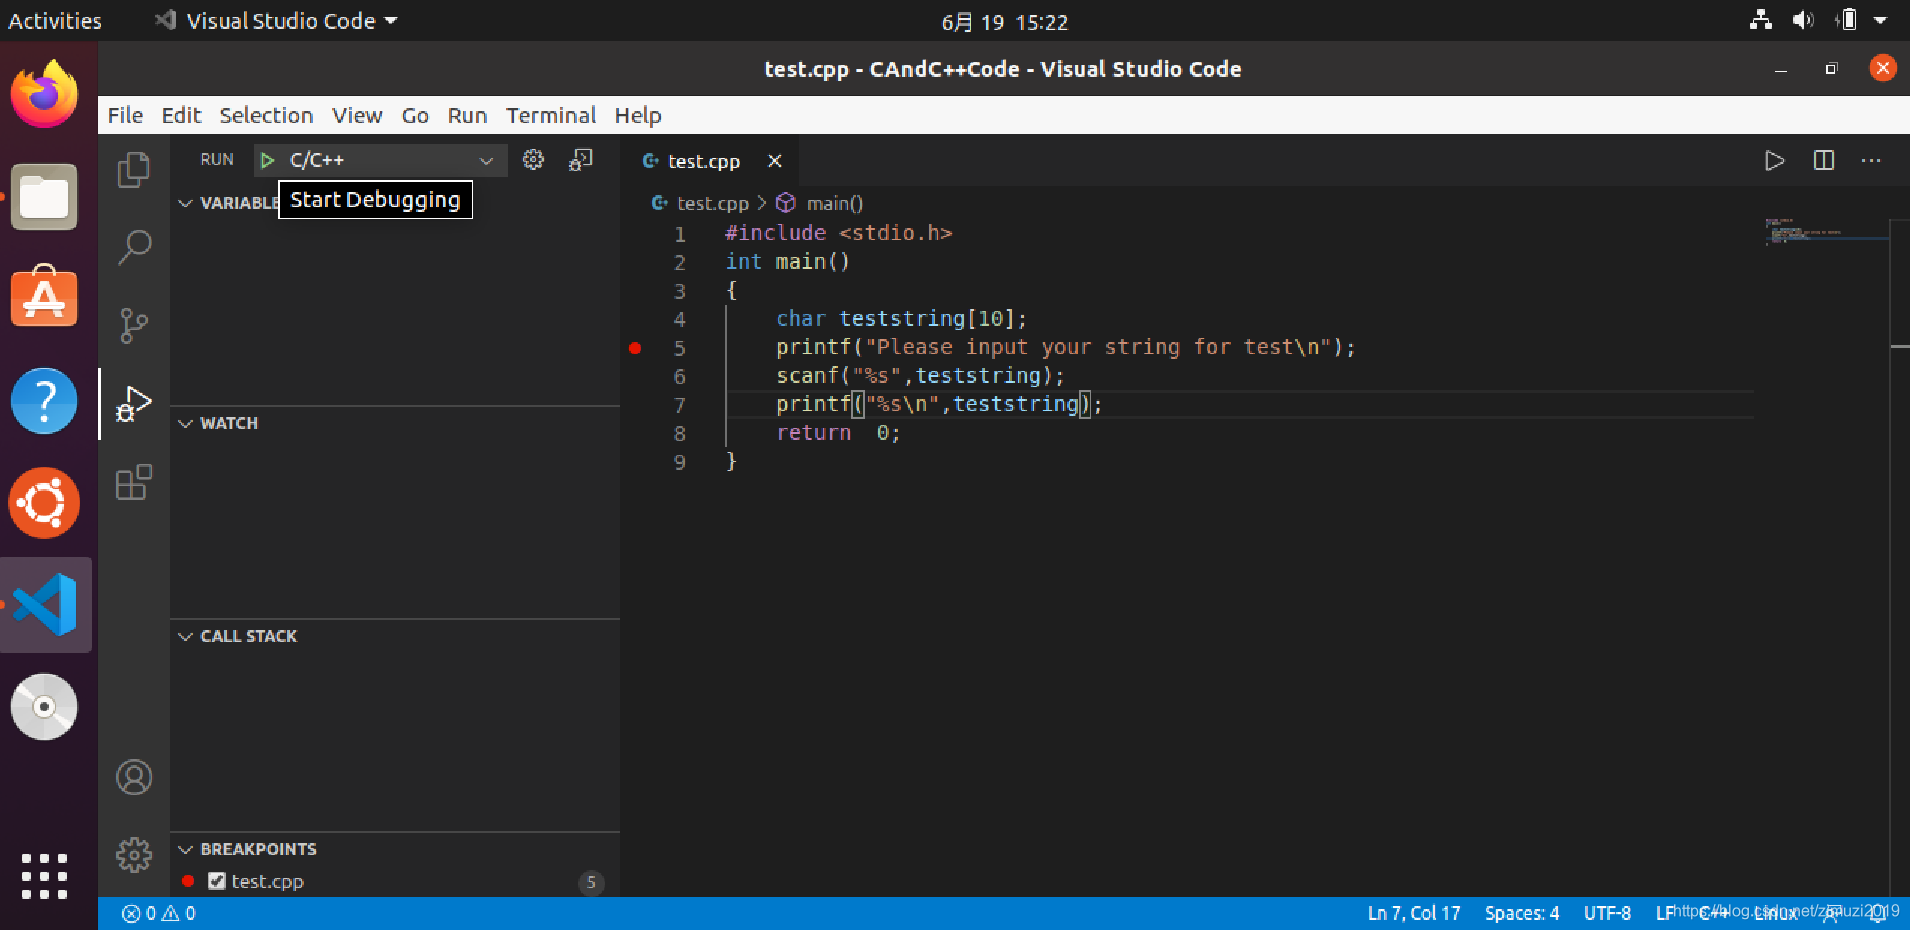The width and height of the screenshot is (1910, 930).
Task: Click the disc drive icon in the dock
Action: 44,707
